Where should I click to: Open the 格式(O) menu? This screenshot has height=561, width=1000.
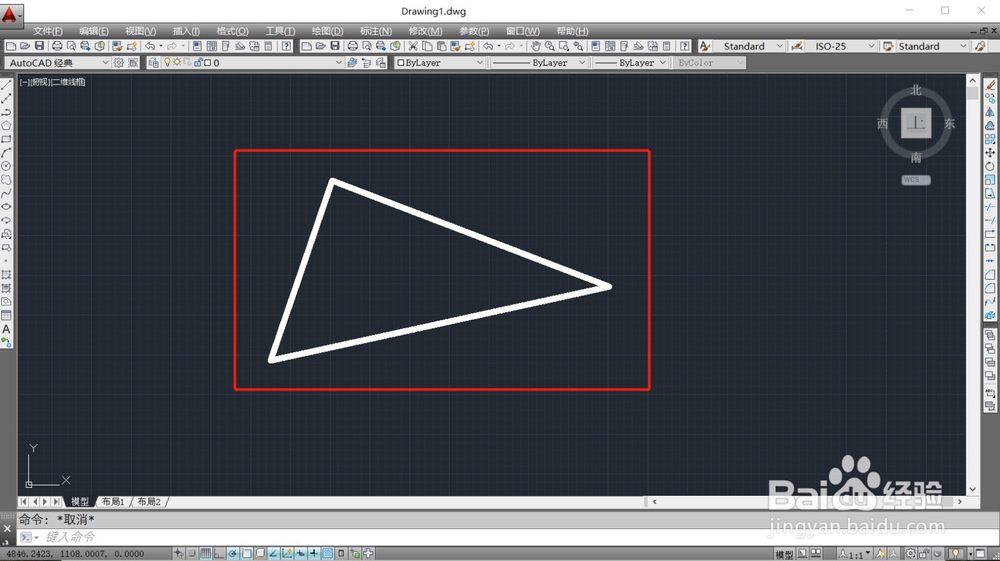232,31
